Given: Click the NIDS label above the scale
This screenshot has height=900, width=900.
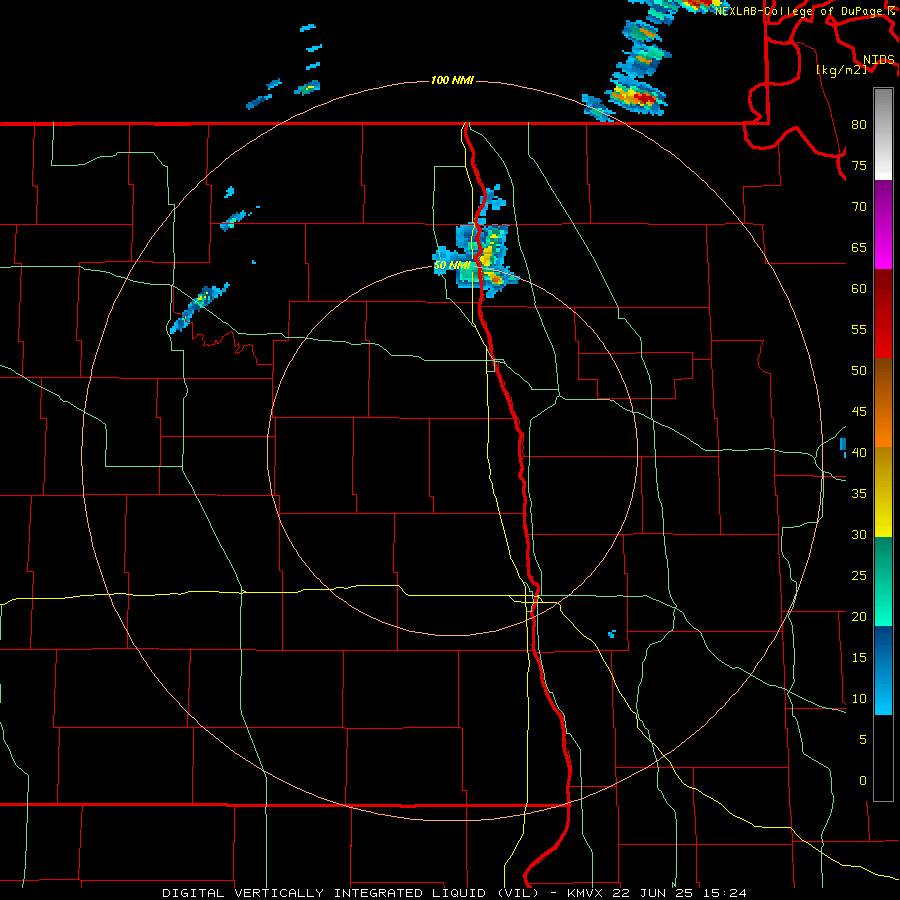Looking at the screenshot, I should 879,60.
